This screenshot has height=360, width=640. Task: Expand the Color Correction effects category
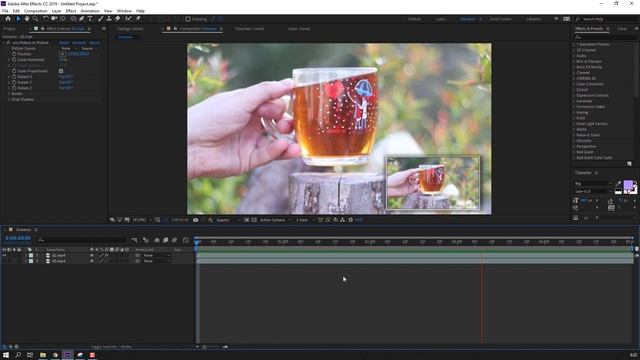pyautogui.click(x=574, y=84)
